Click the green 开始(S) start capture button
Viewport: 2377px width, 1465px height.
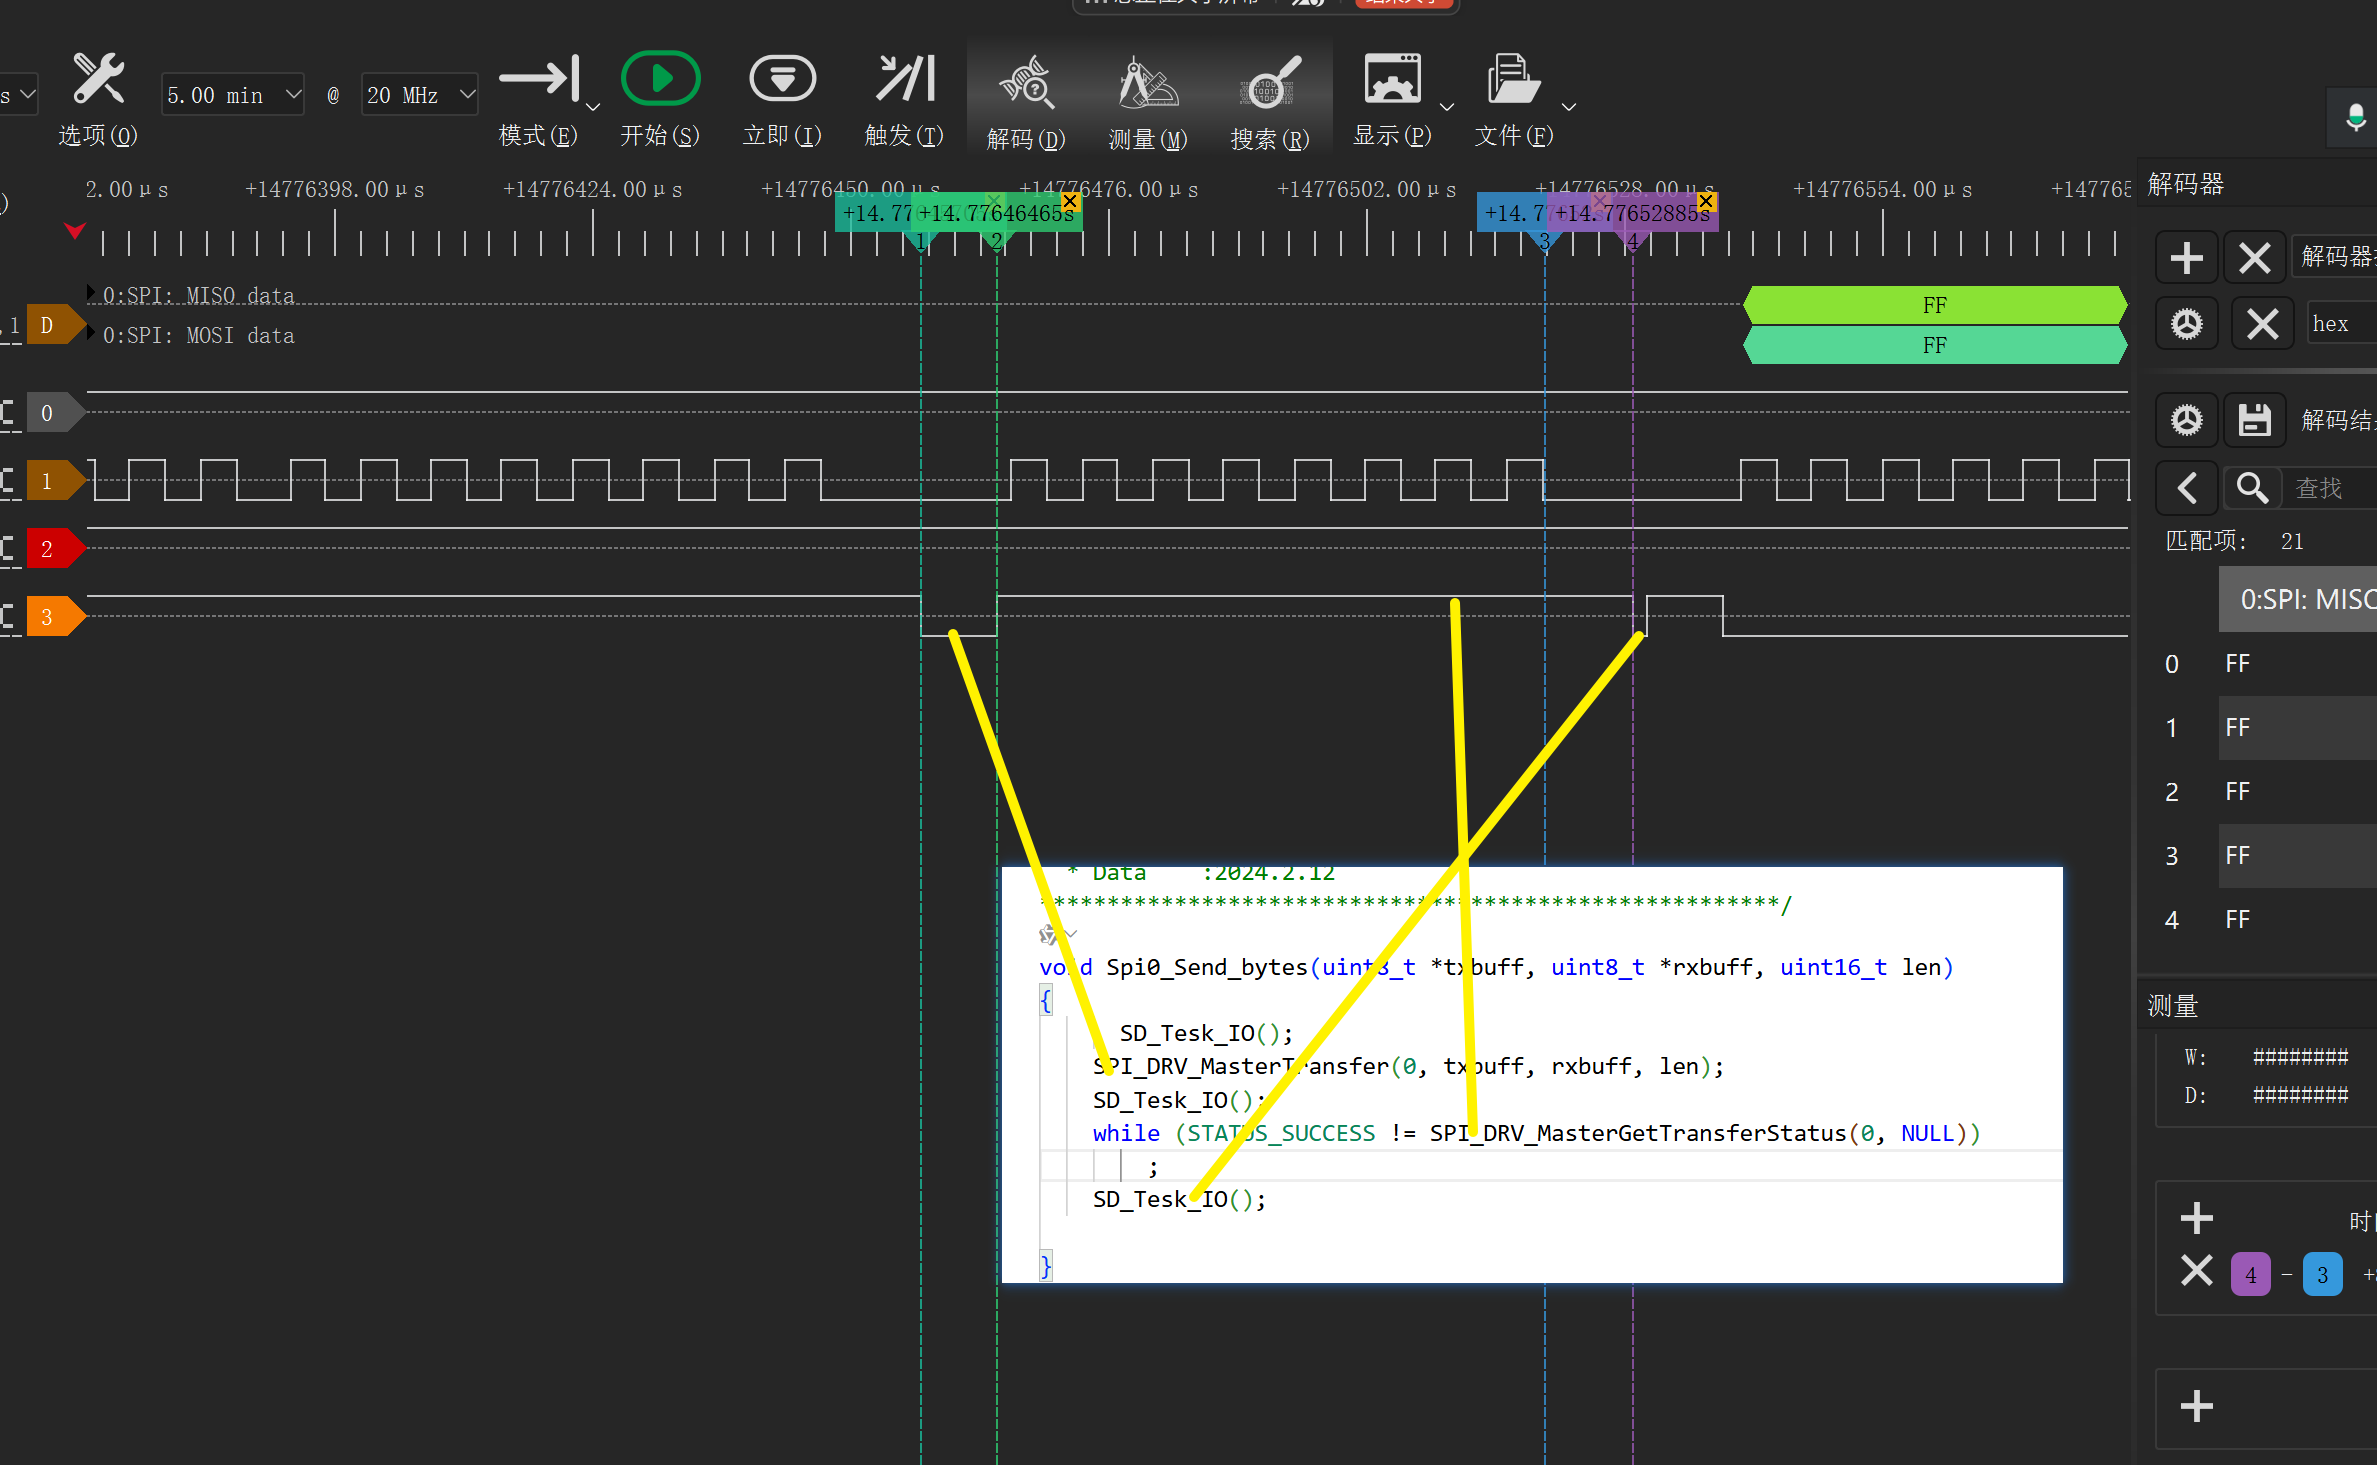pyautogui.click(x=660, y=79)
